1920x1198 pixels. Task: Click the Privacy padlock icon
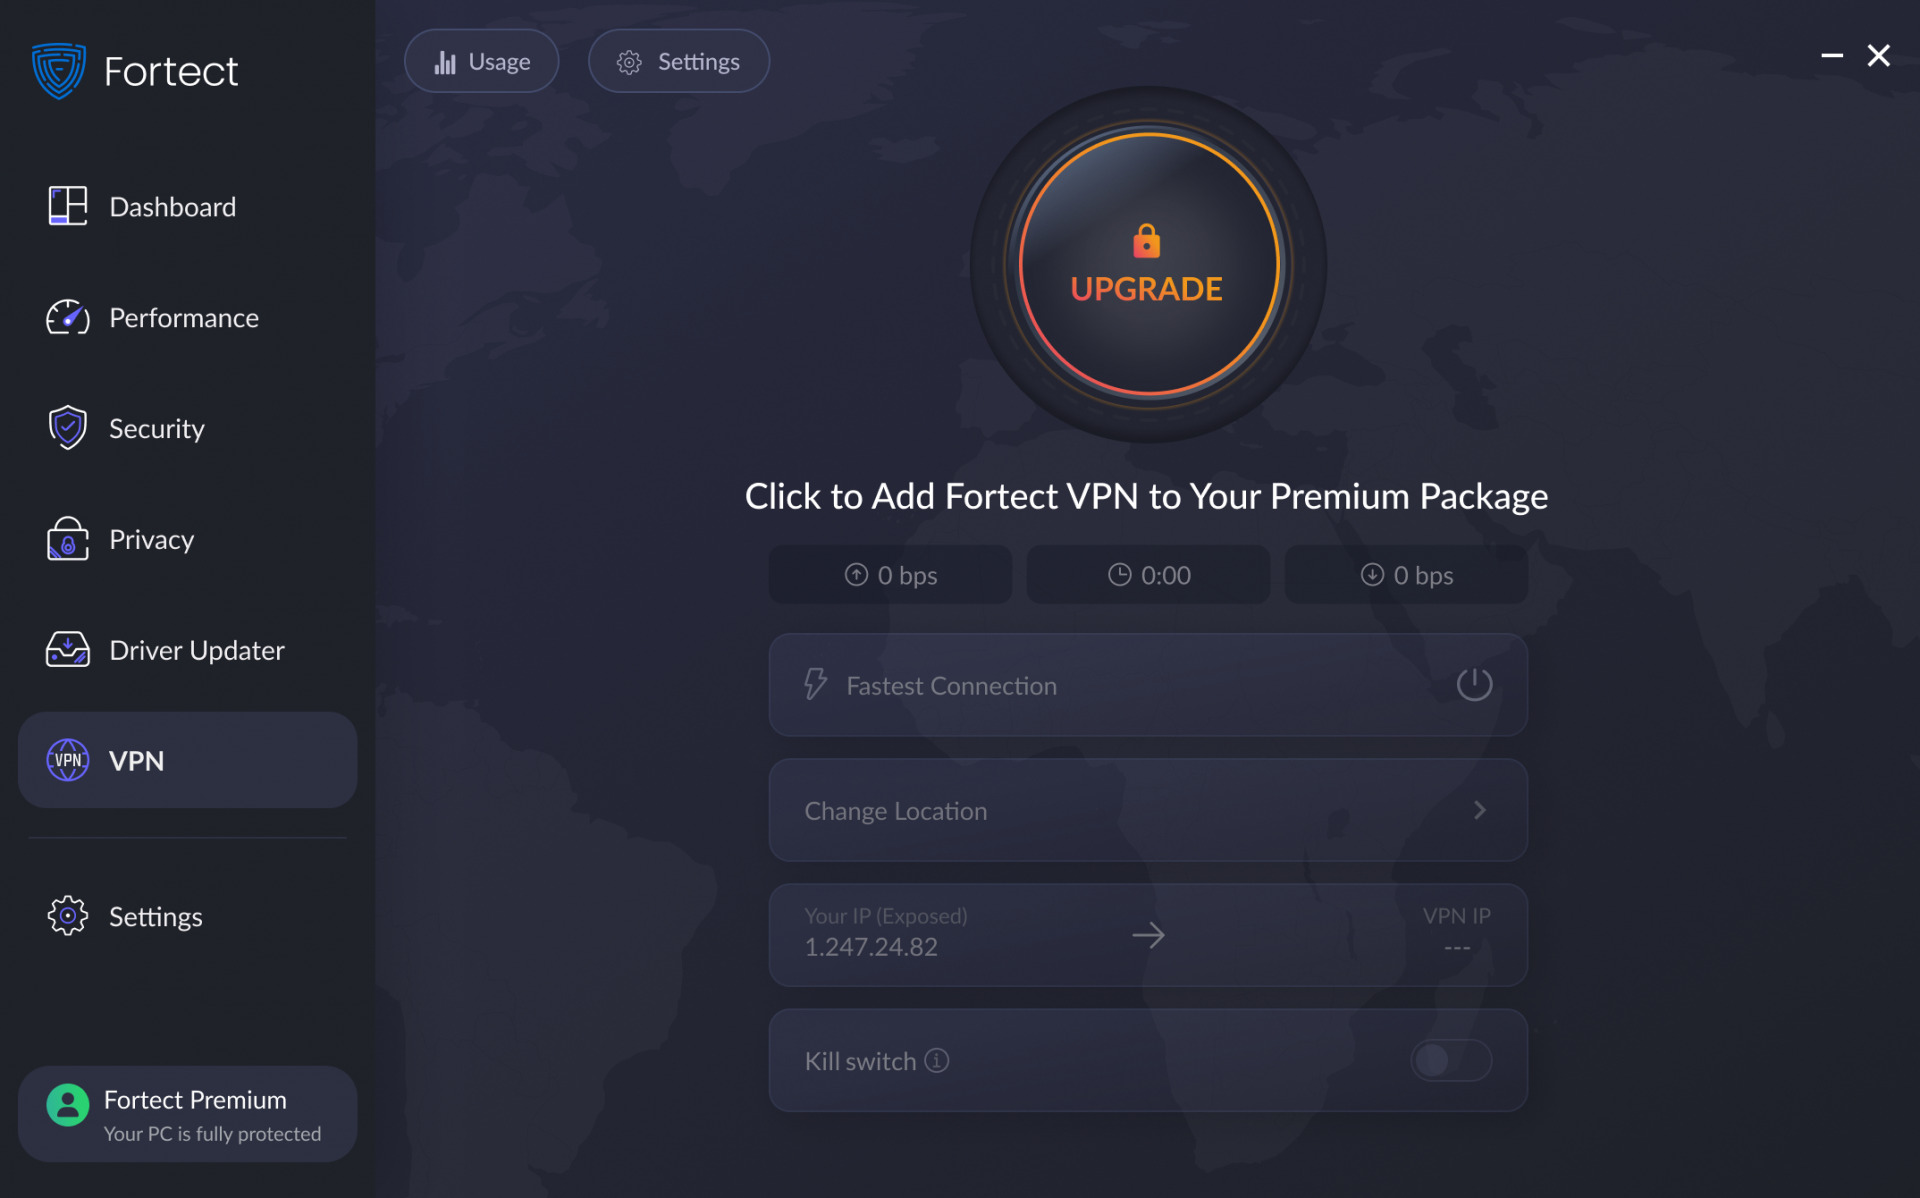[x=67, y=539]
